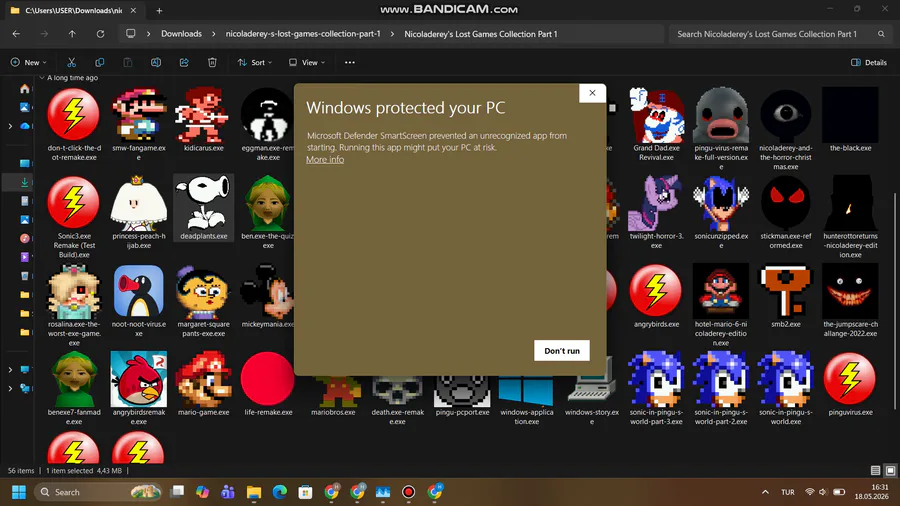Click the Don't run button

click(562, 351)
